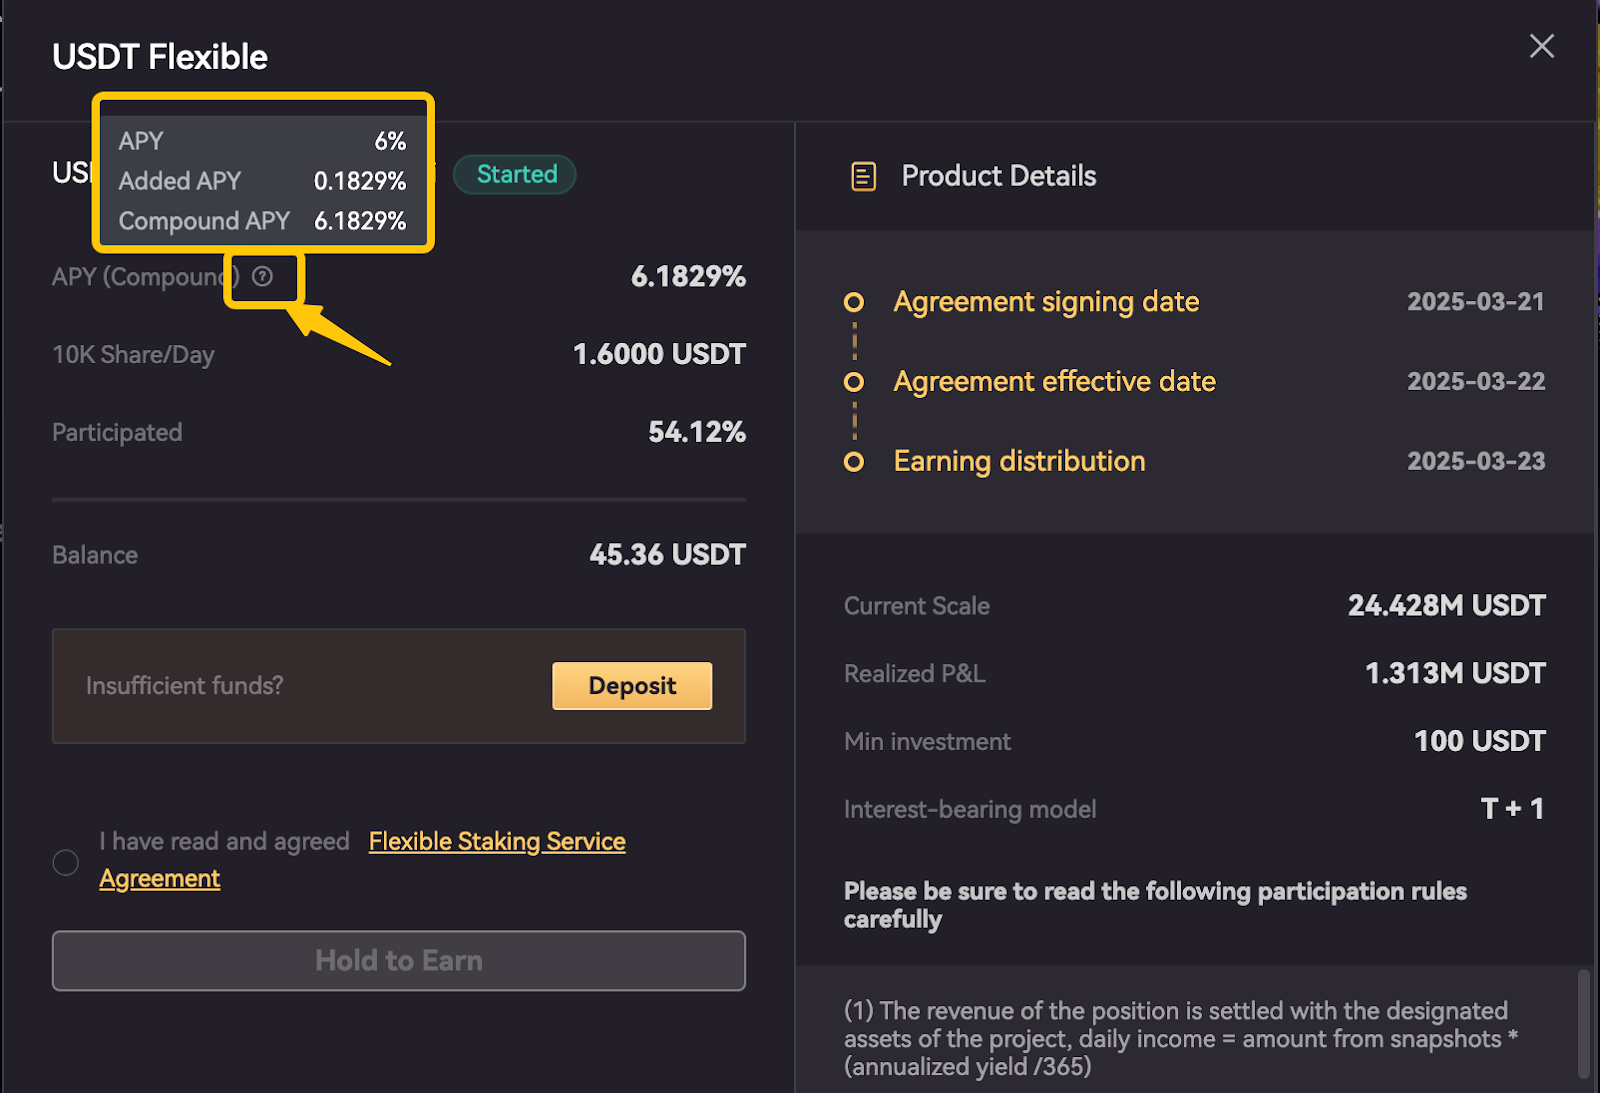Click the Agreement signing date label
This screenshot has width=1600, height=1093.
pyautogui.click(x=1046, y=302)
